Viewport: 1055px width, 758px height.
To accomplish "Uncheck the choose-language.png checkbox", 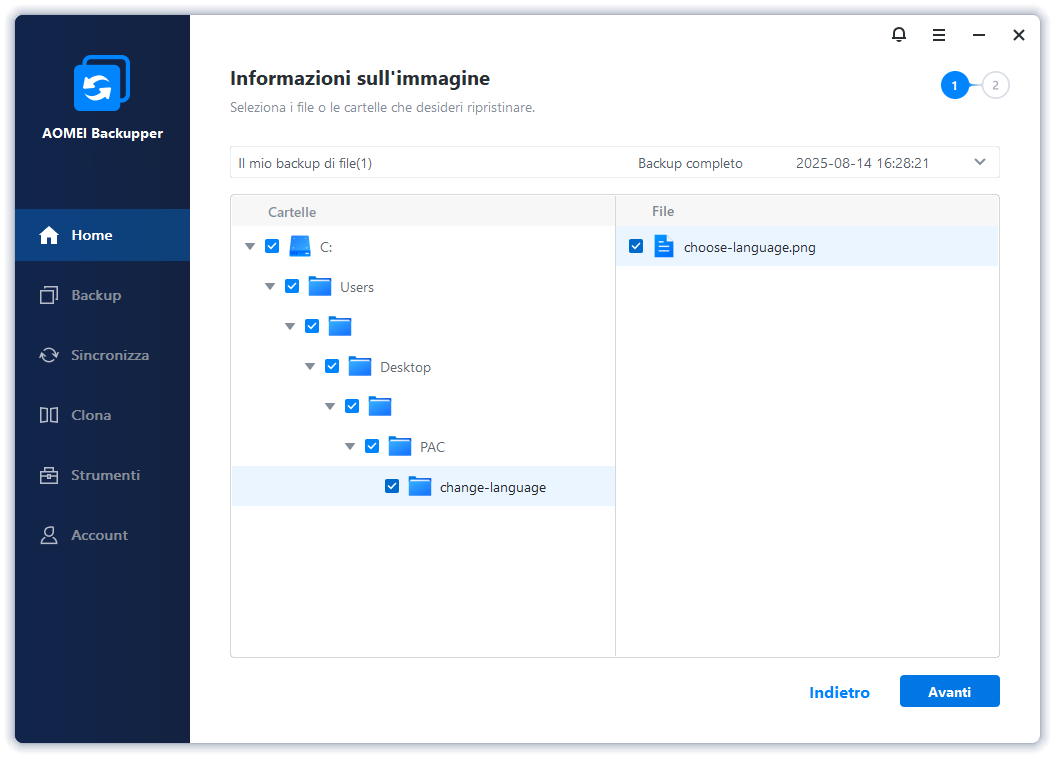I will pos(636,246).
